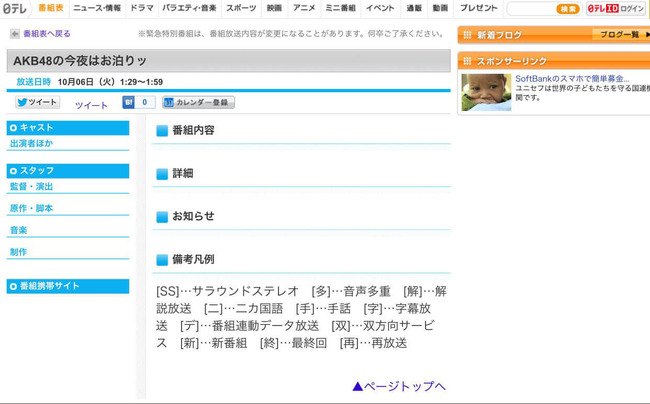Viewport: 650px width, 404px height.
Task: Follow the SoftBankのスマホで簡単募金 link
Action: click(572, 78)
